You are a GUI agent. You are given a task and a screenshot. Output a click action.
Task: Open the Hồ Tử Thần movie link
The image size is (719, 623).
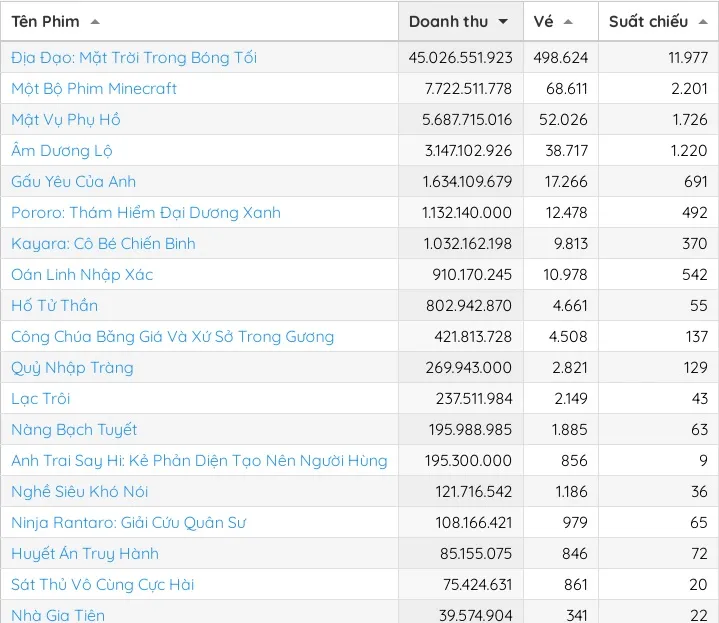pyautogui.click(x=54, y=305)
